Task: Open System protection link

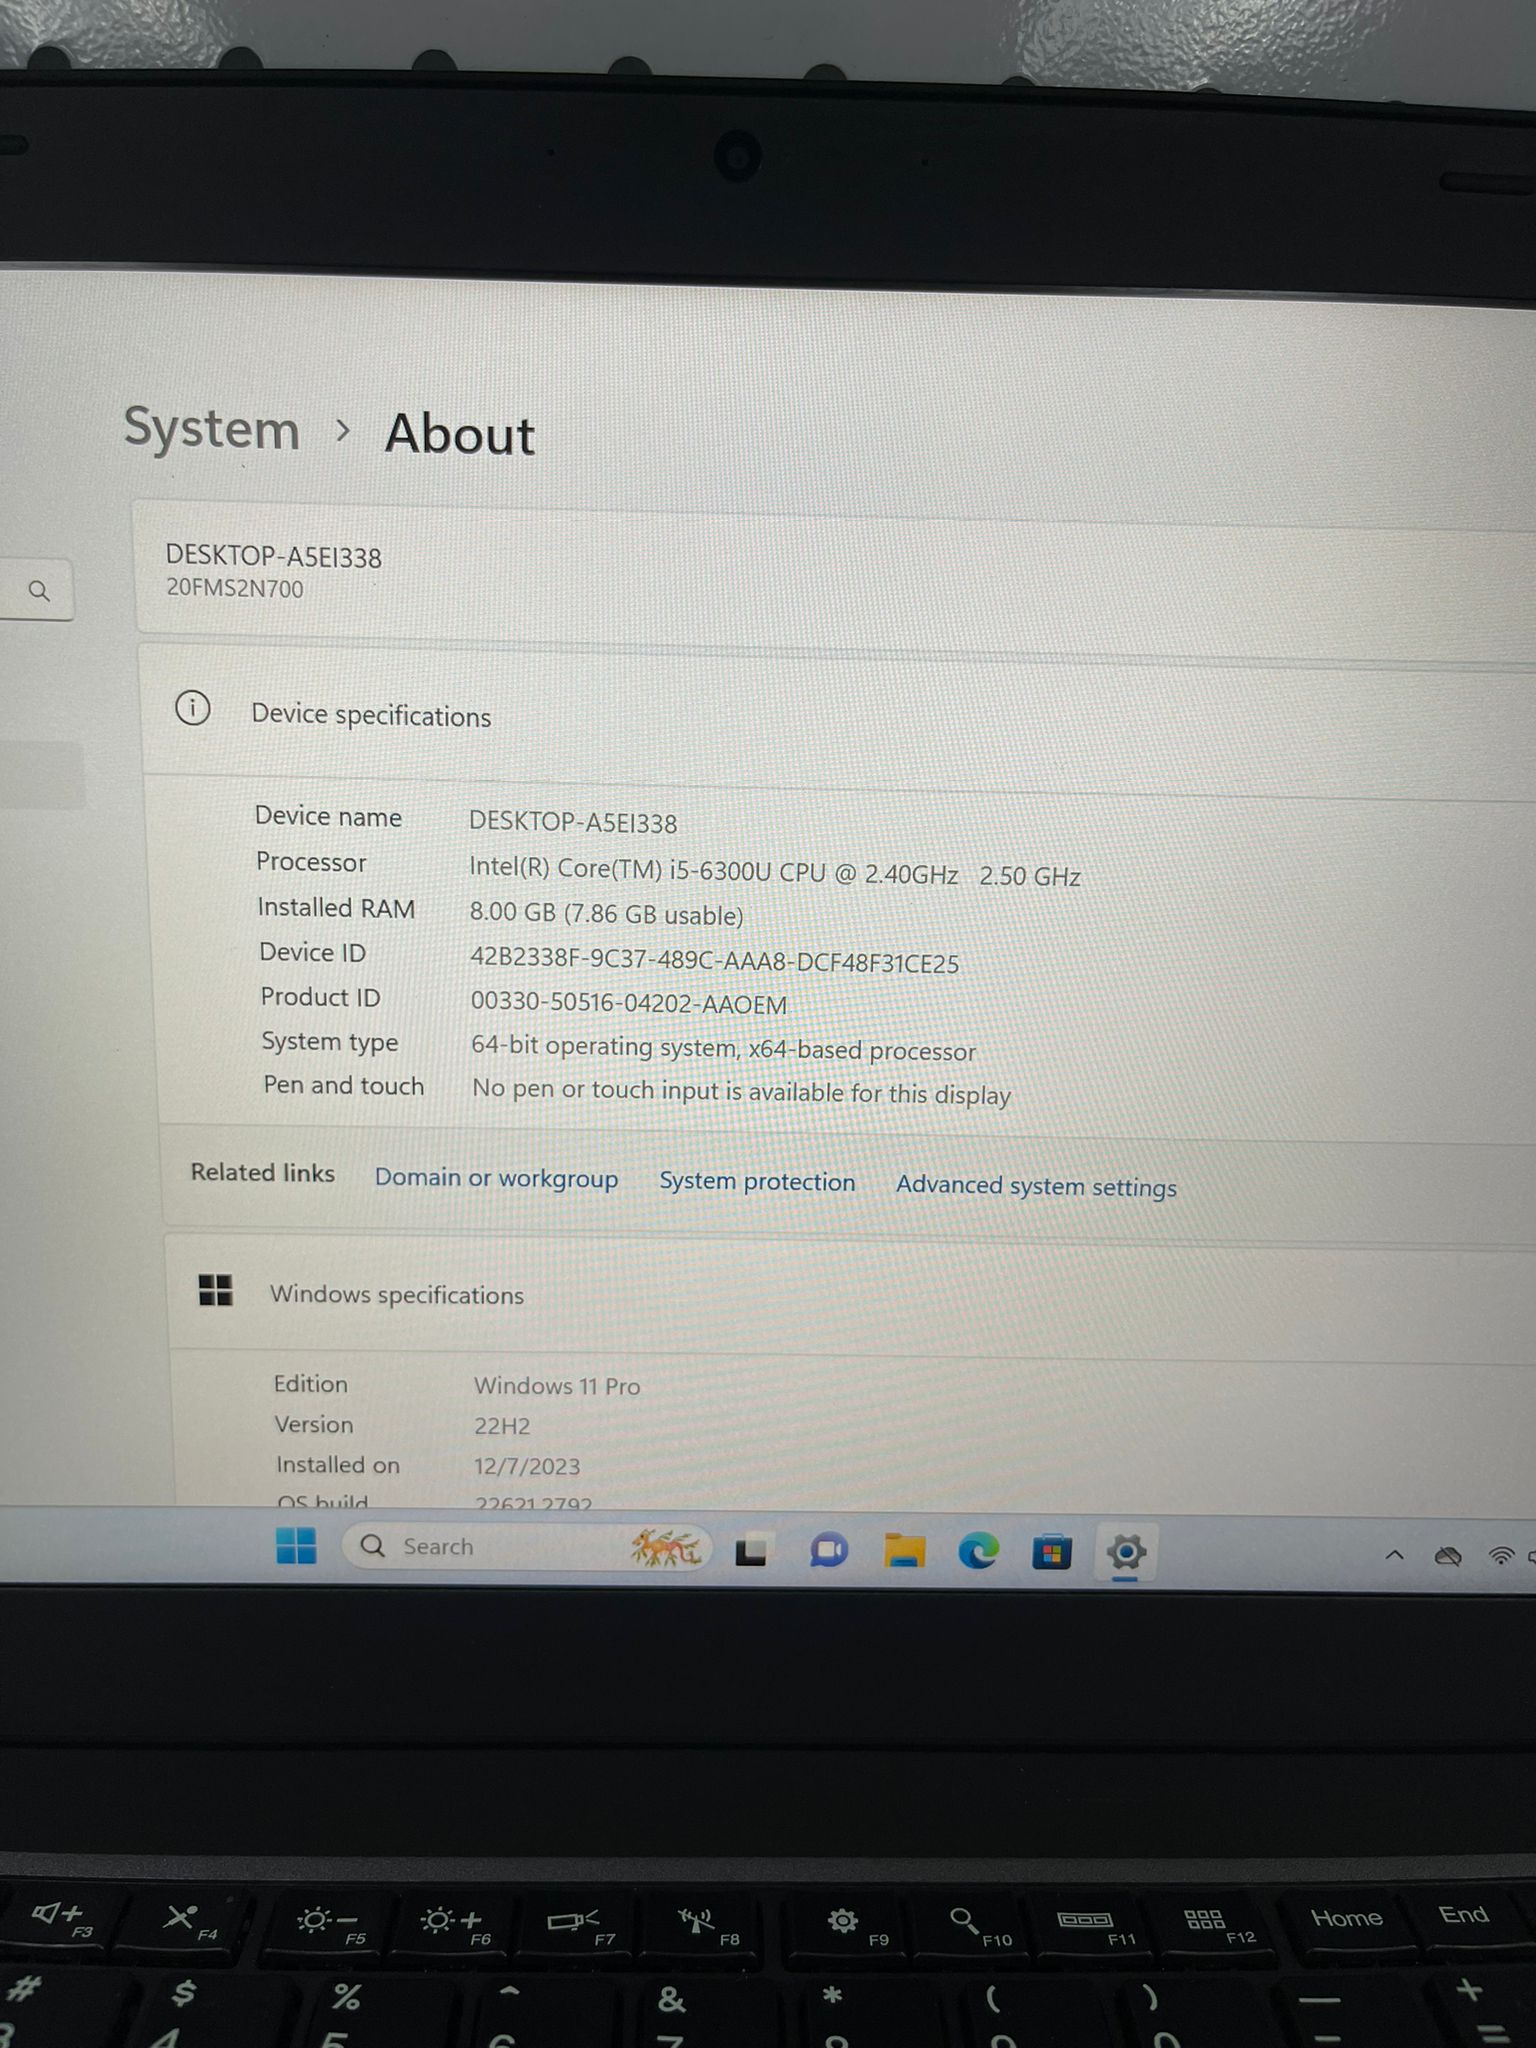Action: (x=757, y=1181)
